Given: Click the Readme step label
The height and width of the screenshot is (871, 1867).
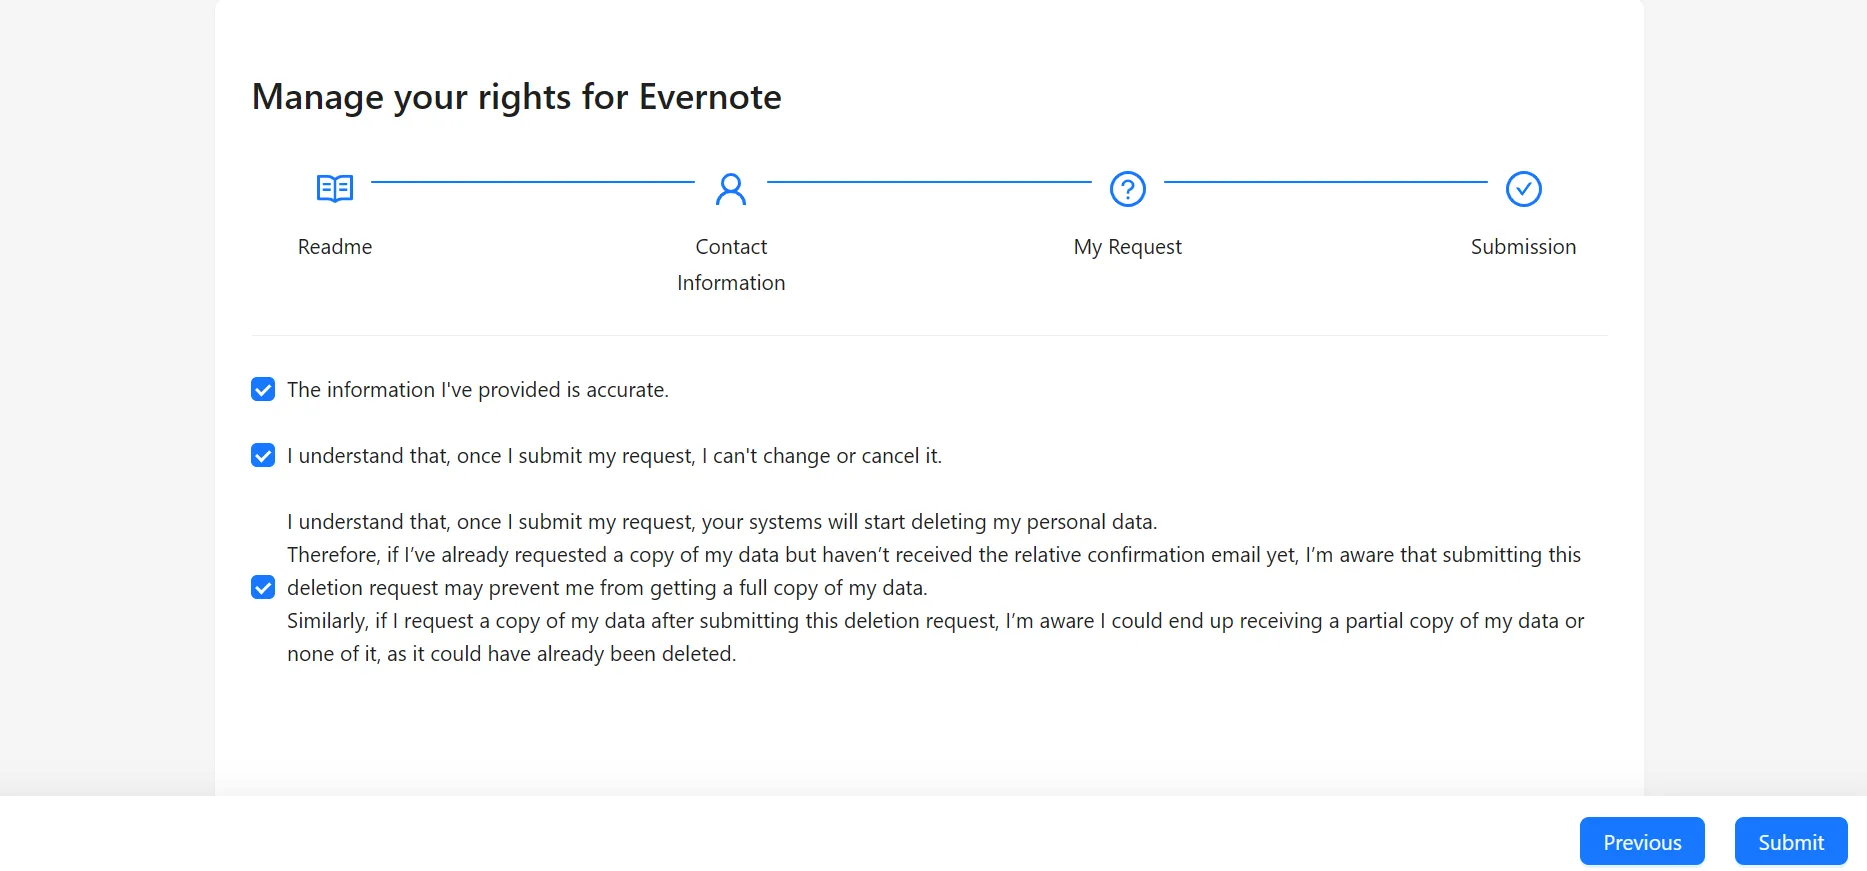Looking at the screenshot, I should click(x=334, y=246).
